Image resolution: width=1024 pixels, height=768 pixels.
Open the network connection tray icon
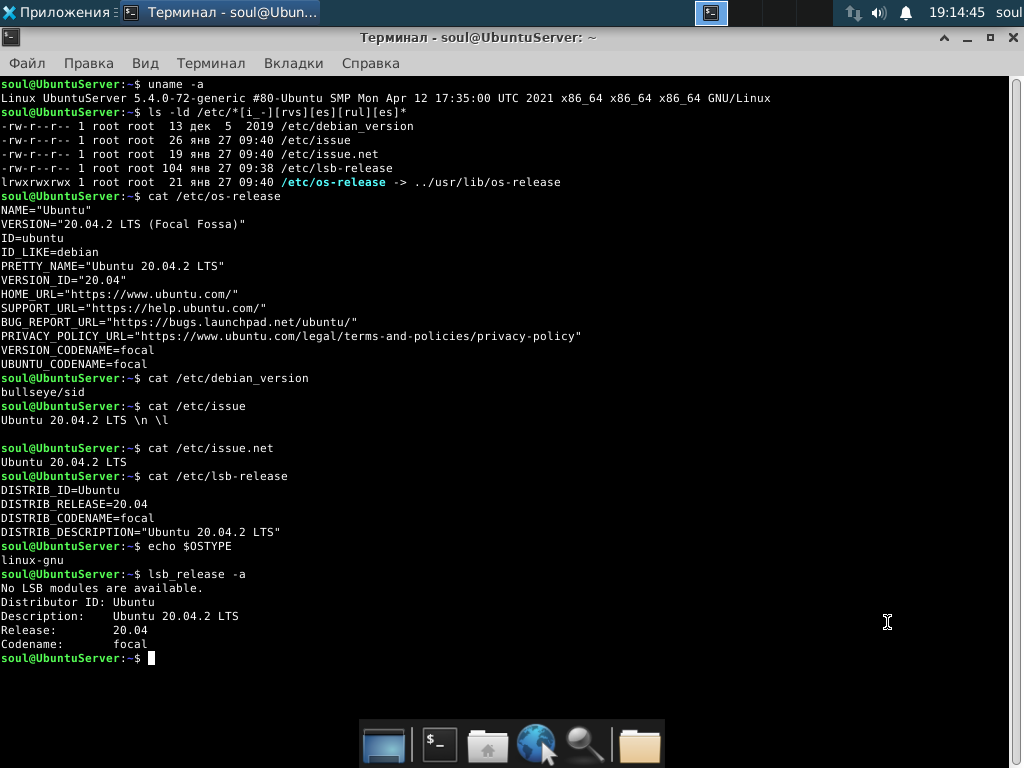click(854, 13)
